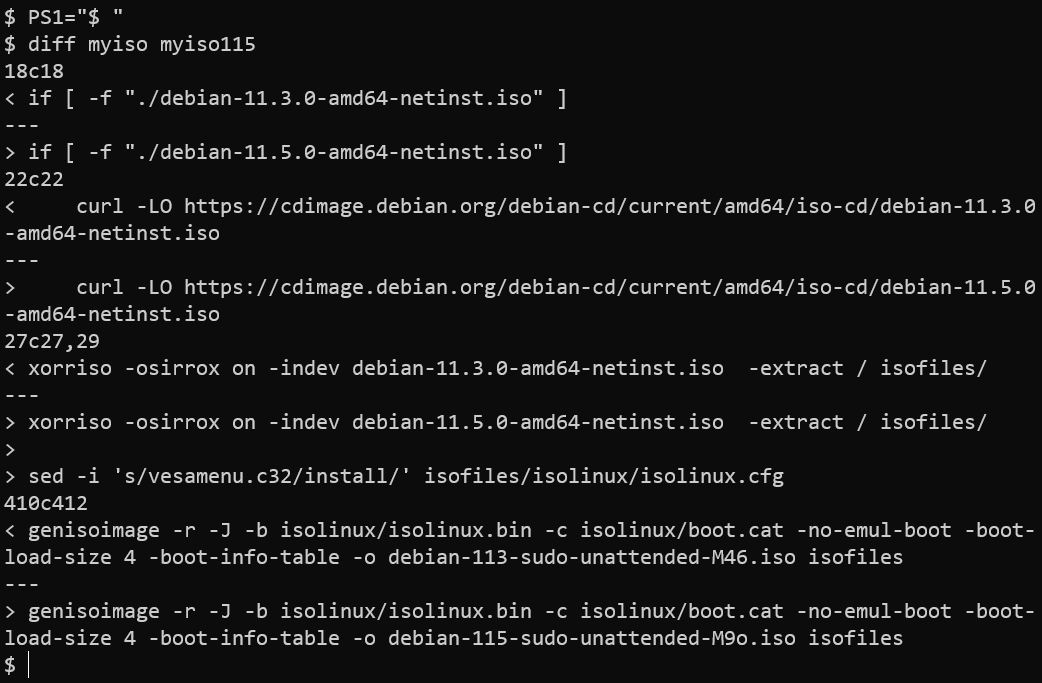
Task: Click the added debian-11.5.0 curl URL
Action: coord(520,301)
